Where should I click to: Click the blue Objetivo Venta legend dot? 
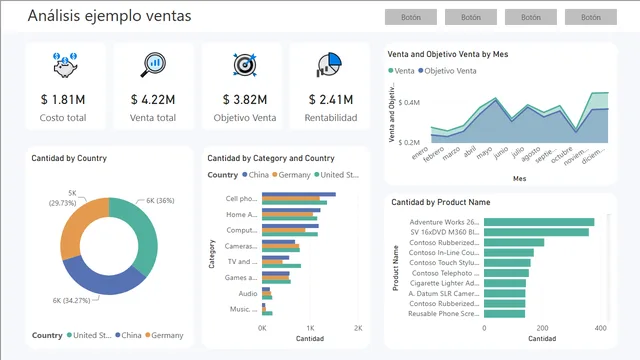[x=420, y=71]
